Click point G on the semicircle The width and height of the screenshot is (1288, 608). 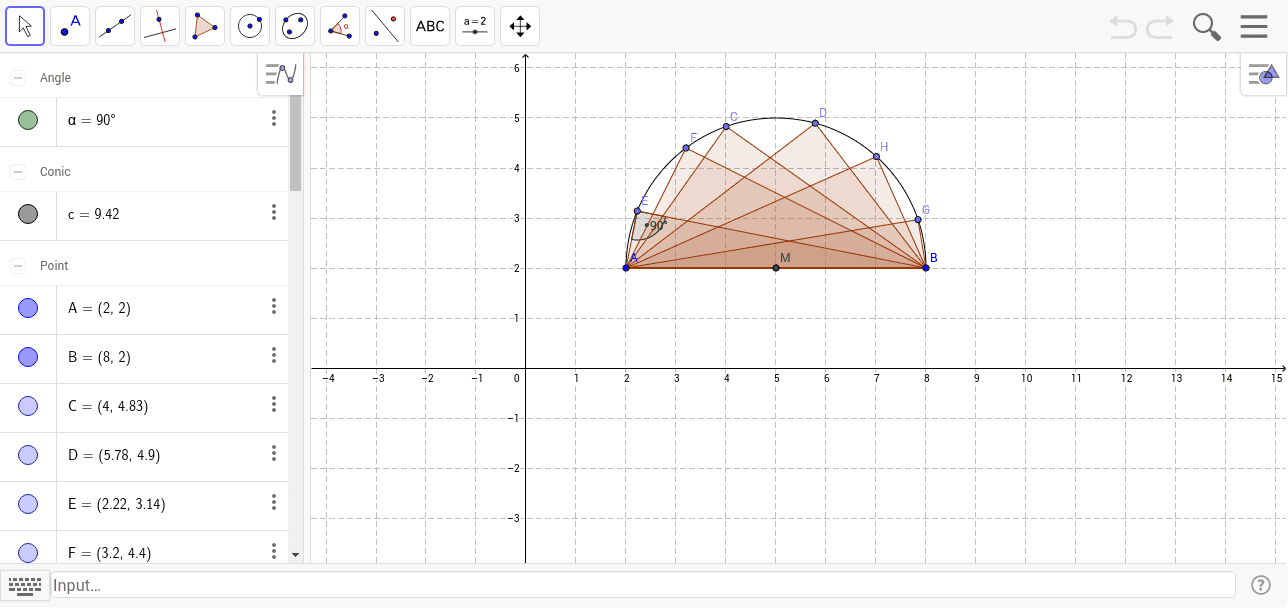[918, 219]
